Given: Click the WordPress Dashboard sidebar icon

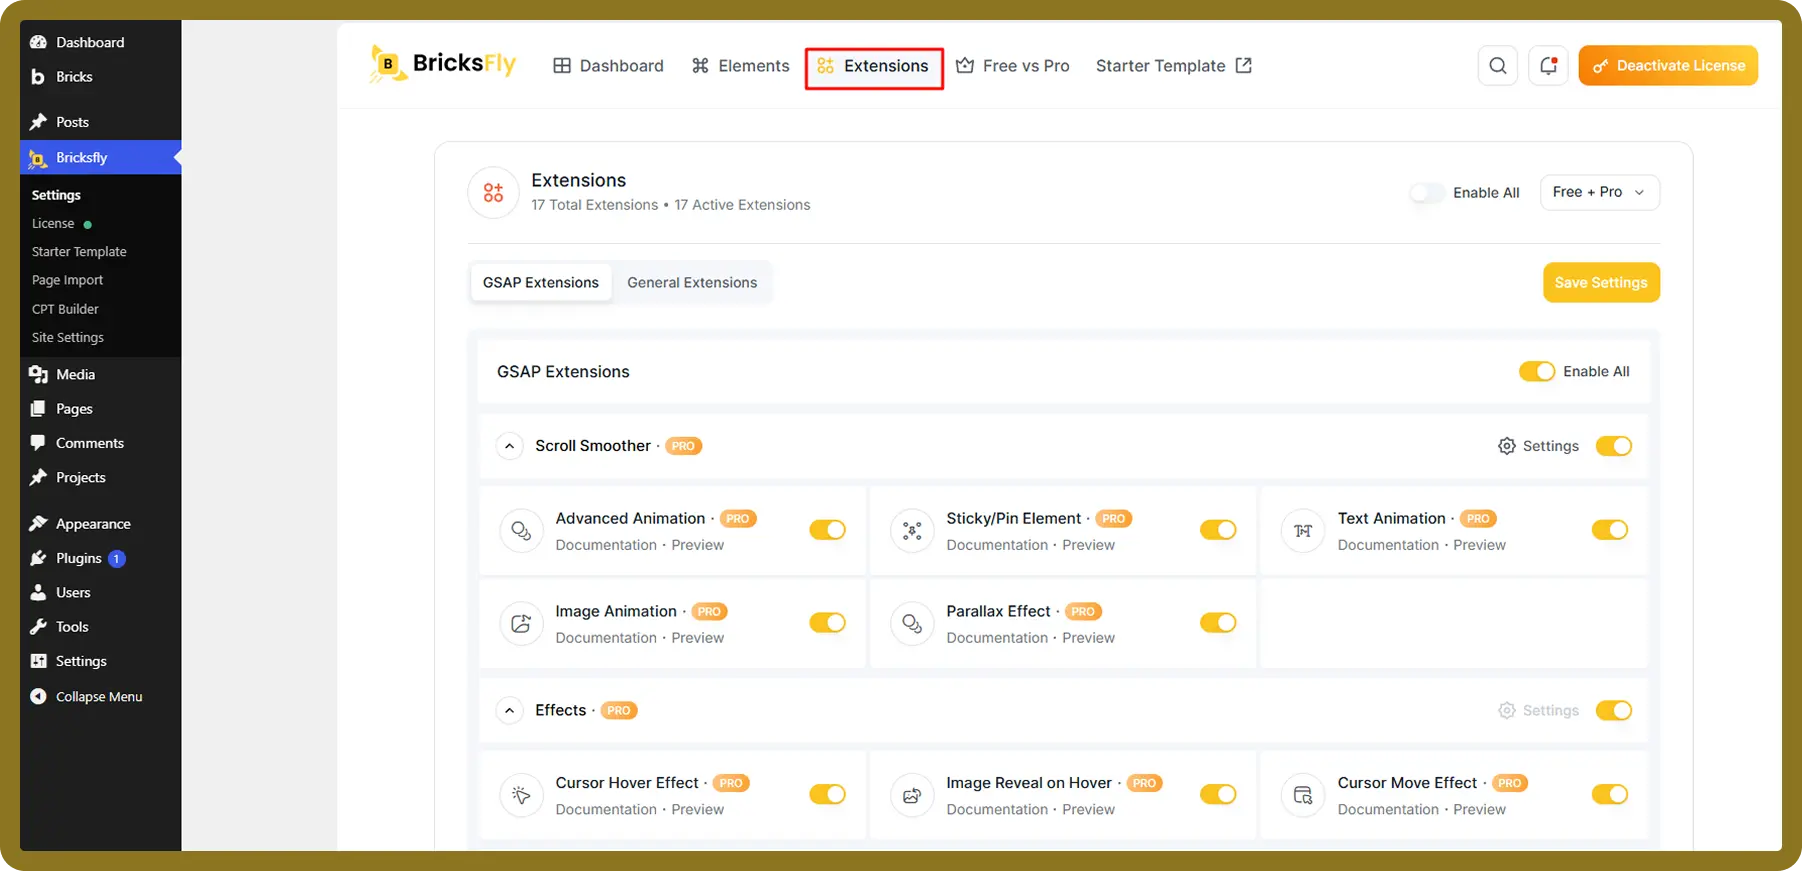Looking at the screenshot, I should pos(38,42).
